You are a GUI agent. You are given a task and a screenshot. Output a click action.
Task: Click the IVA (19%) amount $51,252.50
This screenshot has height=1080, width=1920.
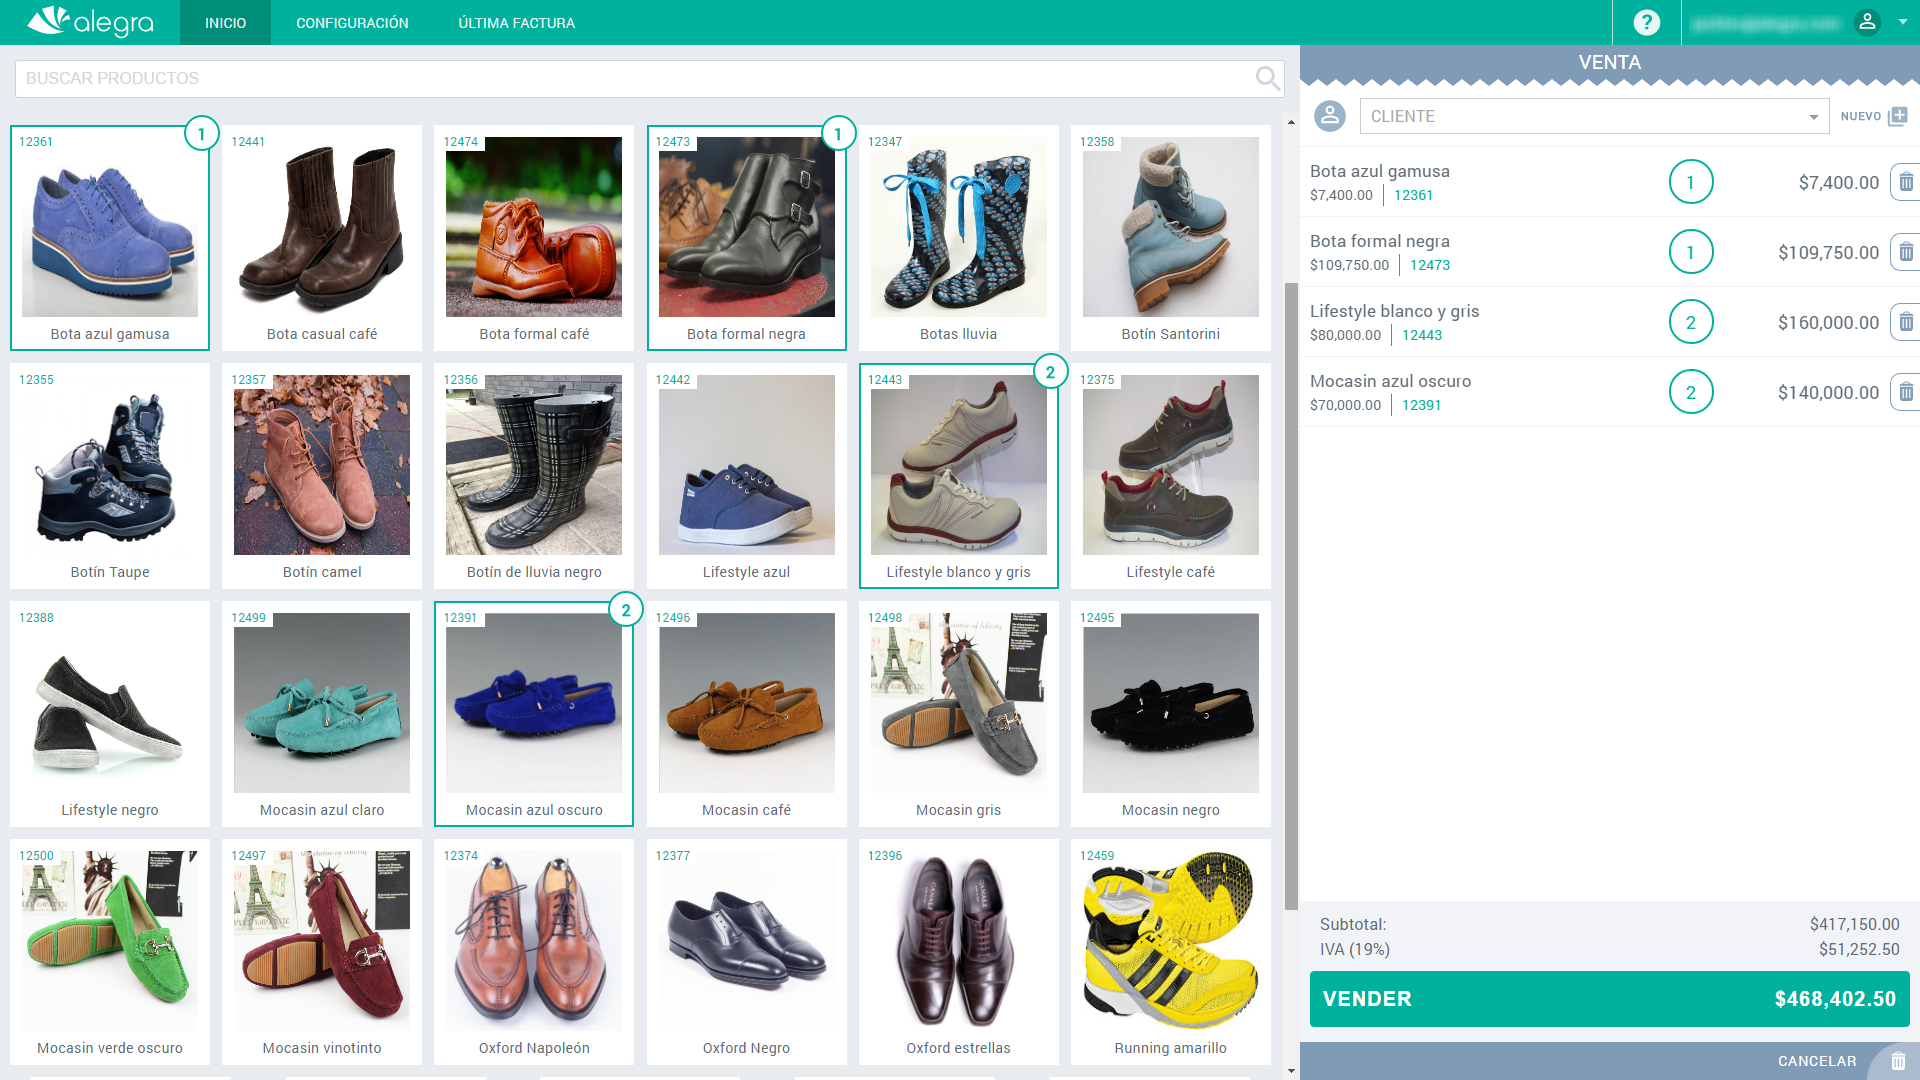coord(1859,949)
